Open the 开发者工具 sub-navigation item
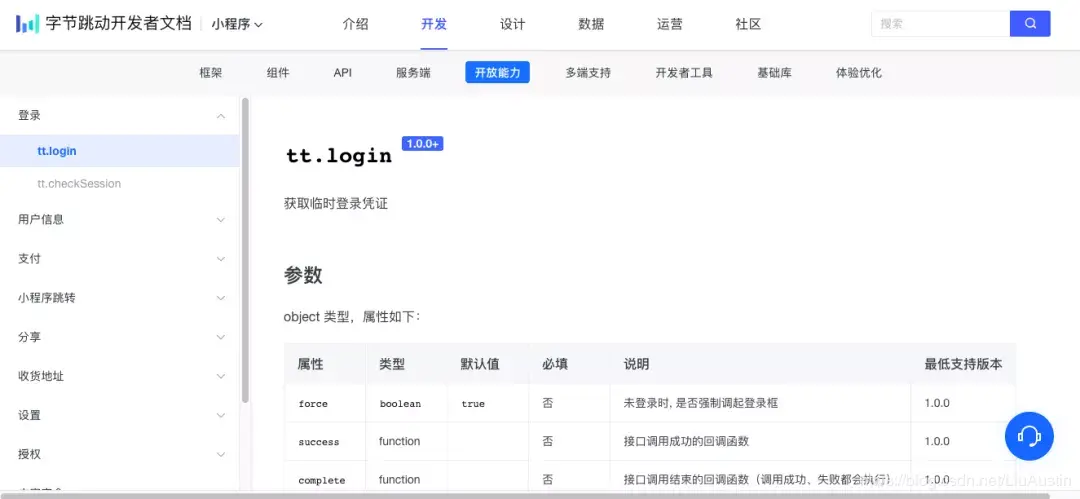Viewport: 1080px width, 499px height. tap(684, 72)
